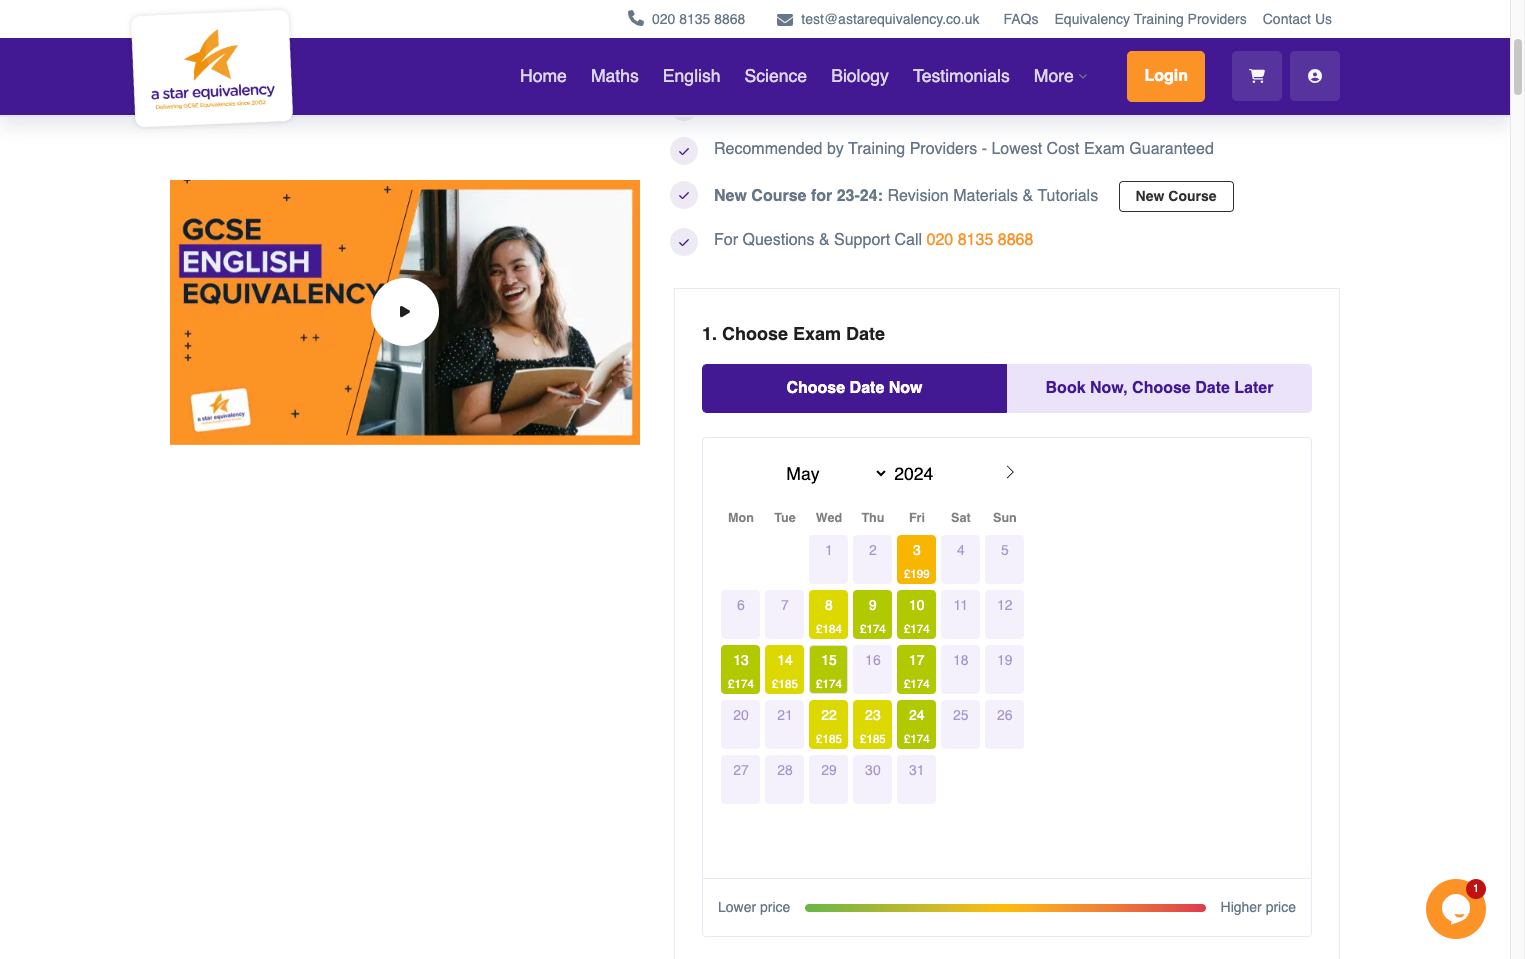
Task: Click unavailable date 16 in calendar
Action: (873, 669)
